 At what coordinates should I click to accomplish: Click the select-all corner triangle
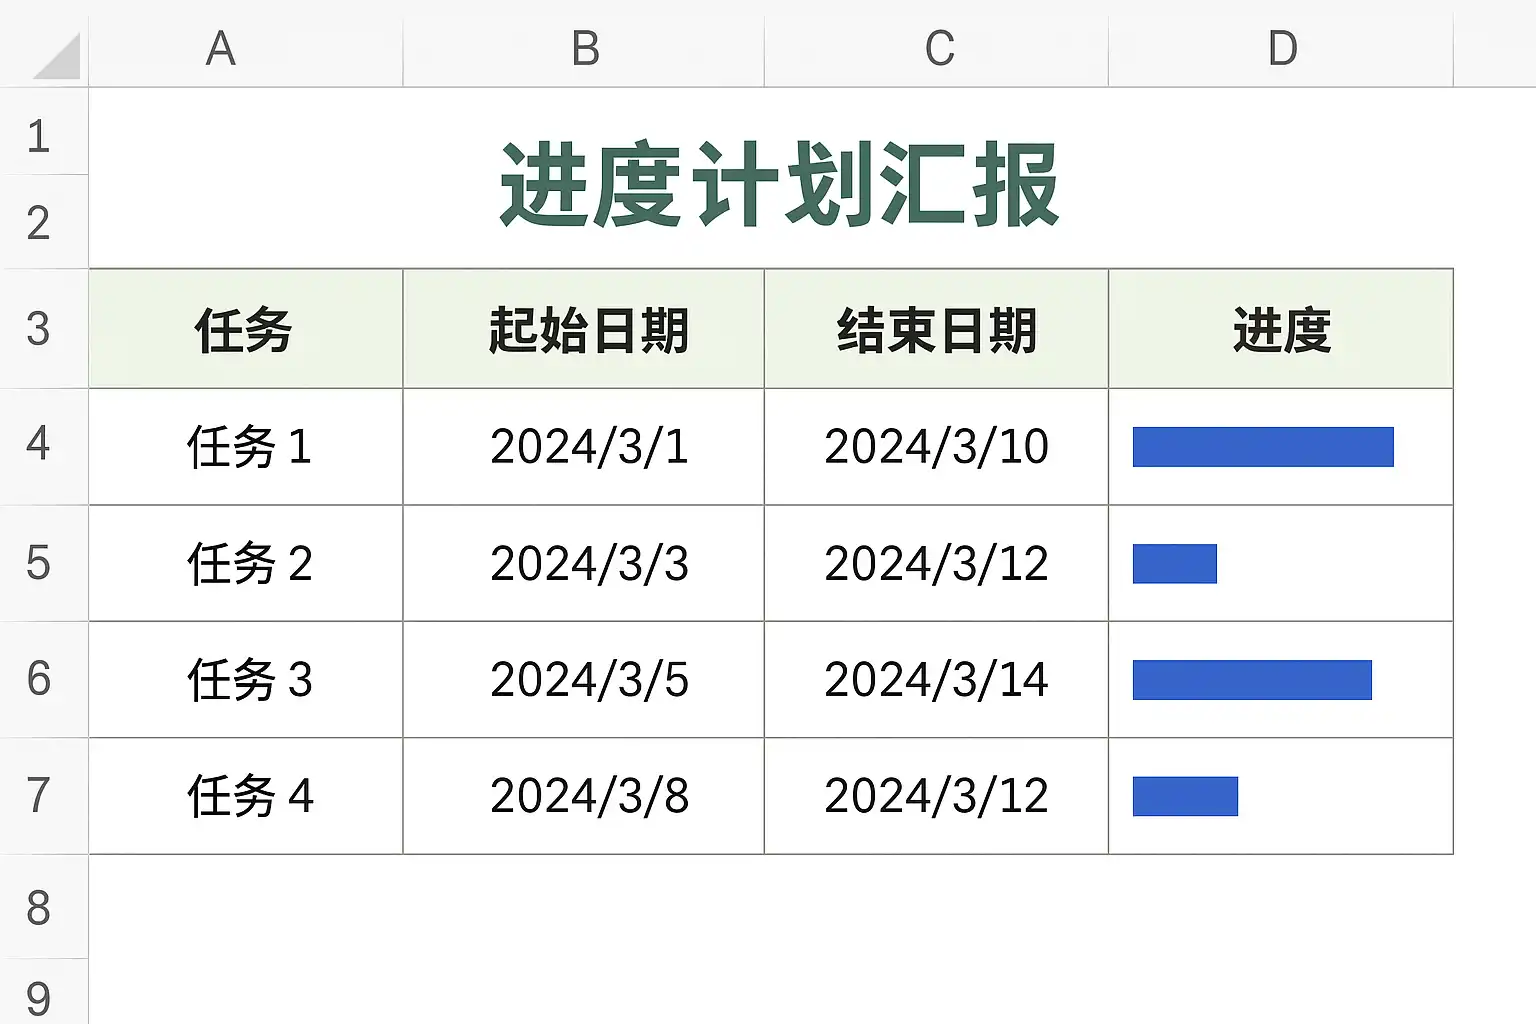[x=56, y=56]
